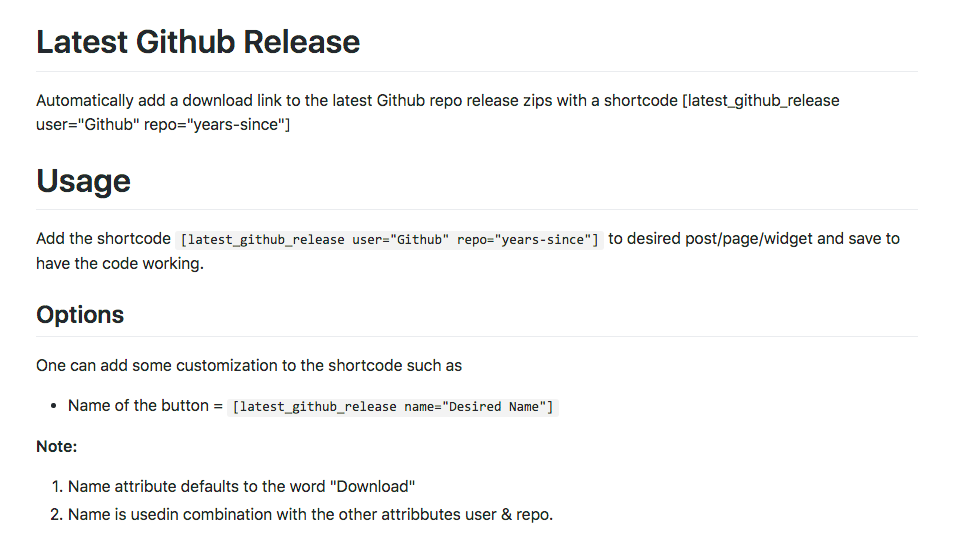Click the bold "Note:" label
This screenshot has width=958, height=543.
(57, 446)
